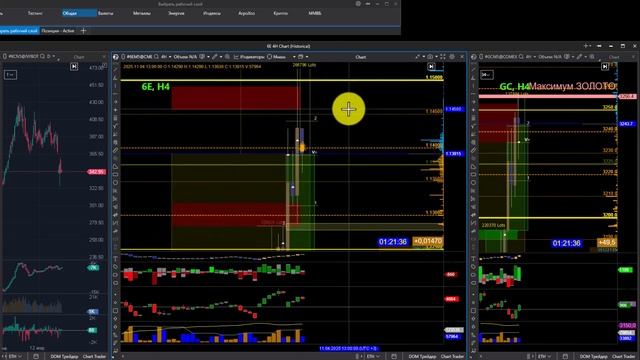
Task: Open Chart Trader under the 6E chart
Action: [x=452, y=356]
